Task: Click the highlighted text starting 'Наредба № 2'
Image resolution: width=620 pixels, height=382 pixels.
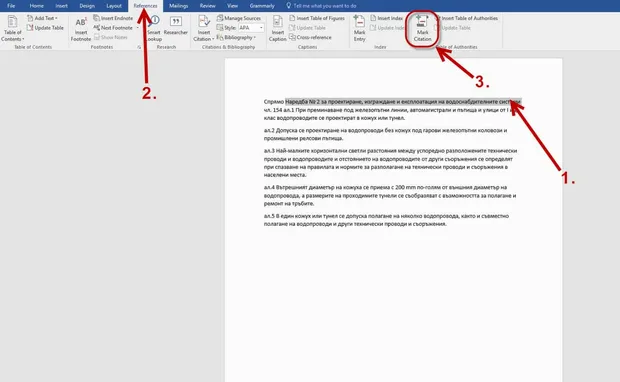Action: (403, 102)
